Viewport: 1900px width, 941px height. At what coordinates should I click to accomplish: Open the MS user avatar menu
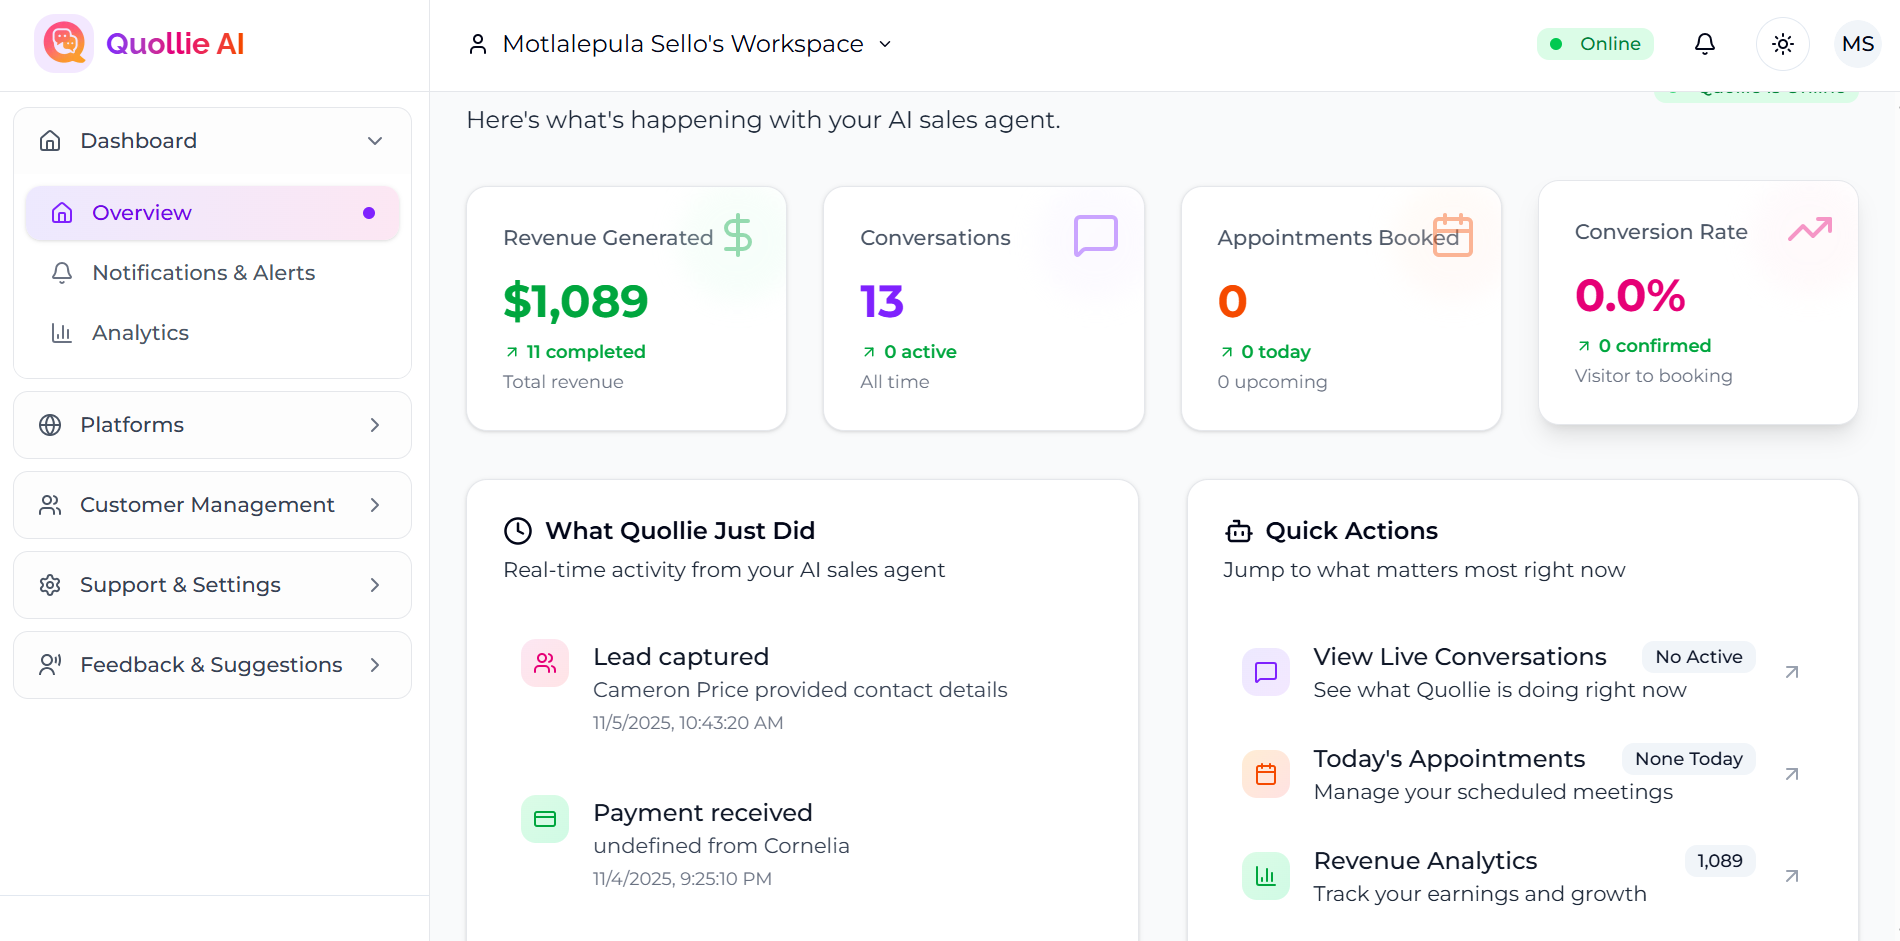tap(1858, 44)
